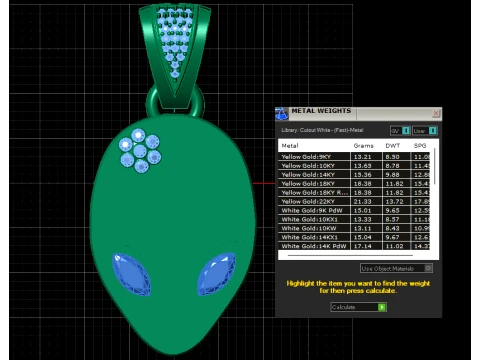Click the 13.72 DWT value

pos(394,202)
